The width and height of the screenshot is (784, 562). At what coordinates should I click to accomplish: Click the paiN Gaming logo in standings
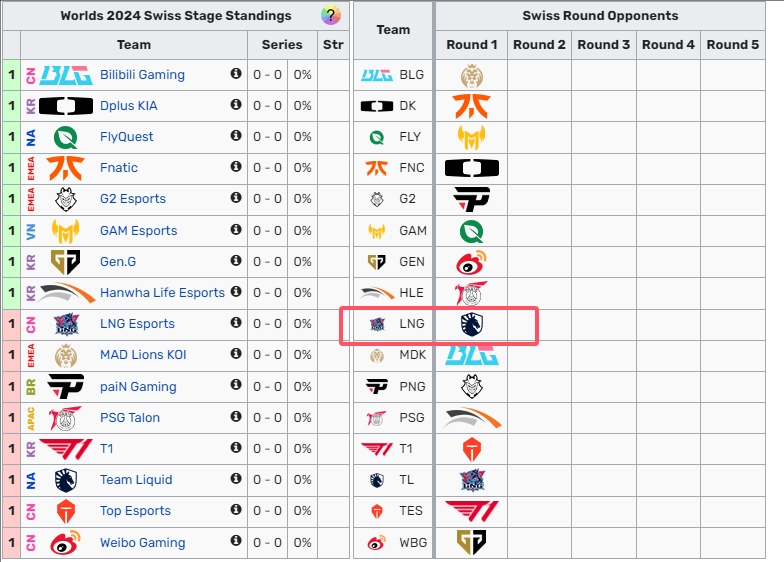66,387
